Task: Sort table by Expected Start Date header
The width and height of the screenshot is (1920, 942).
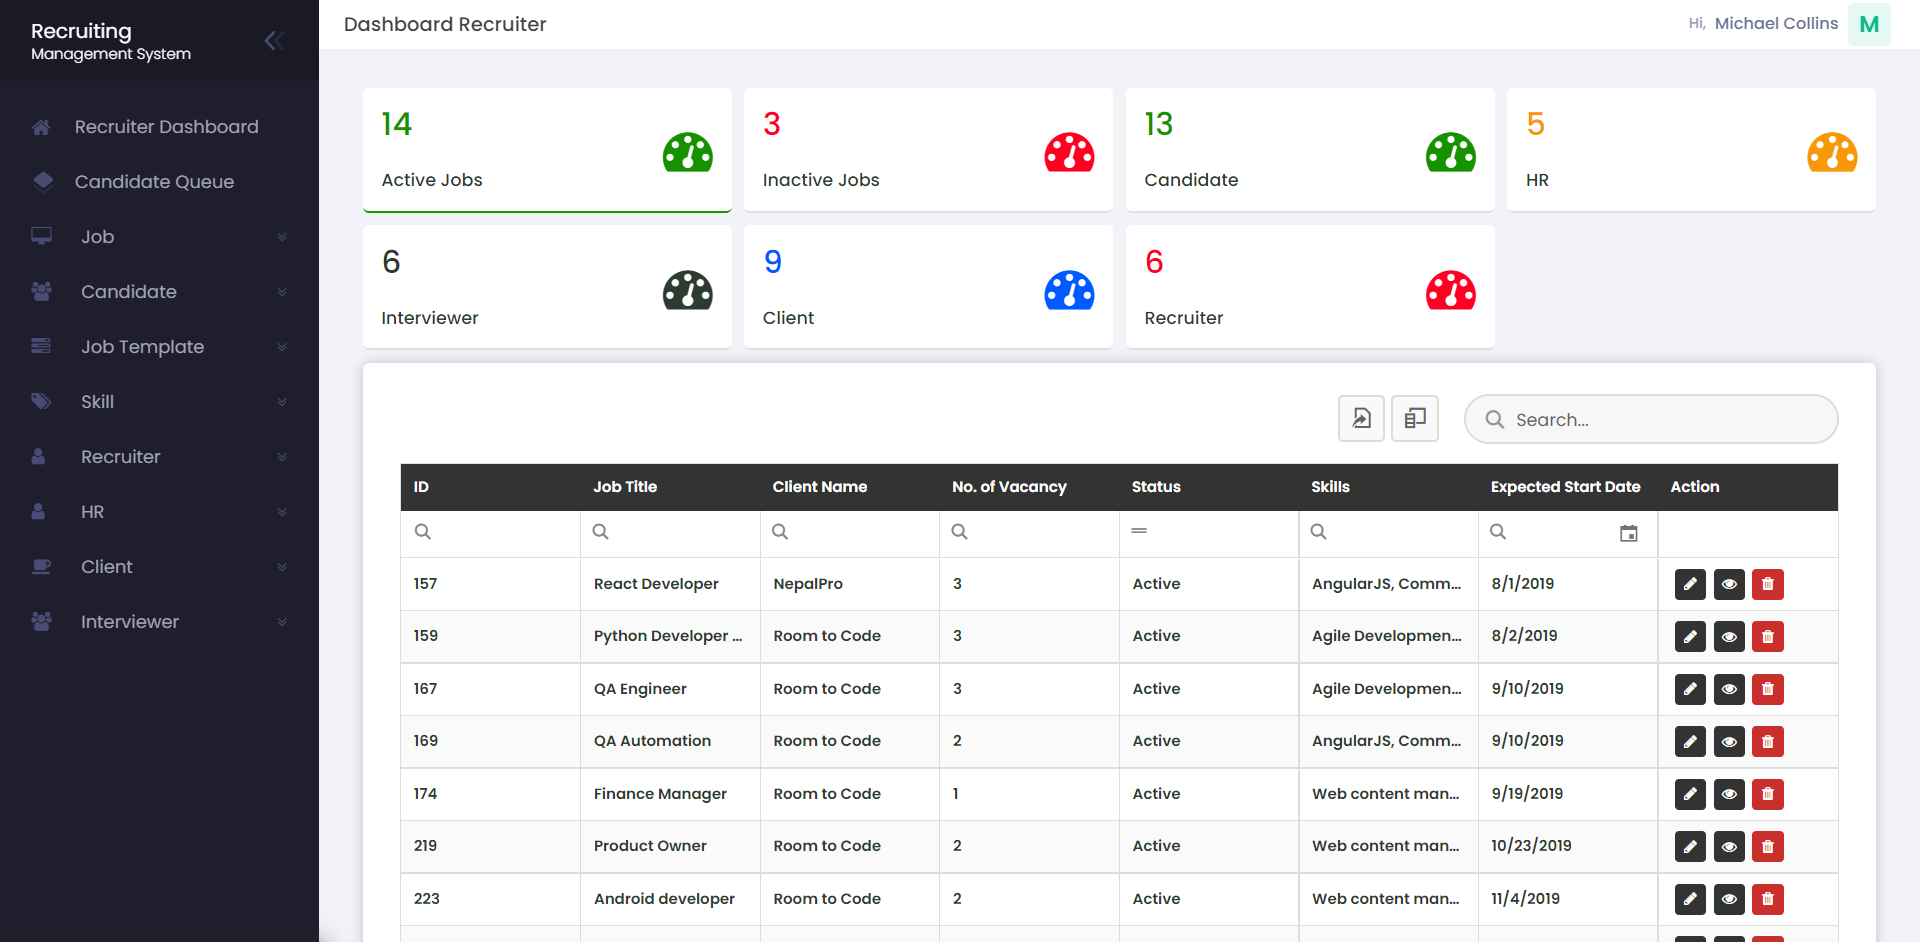Action: tap(1565, 487)
